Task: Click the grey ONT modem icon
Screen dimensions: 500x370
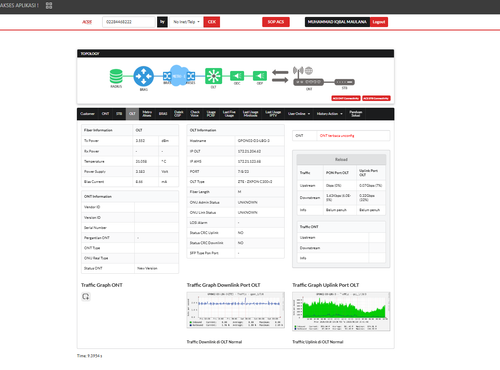Action: pos(308,81)
